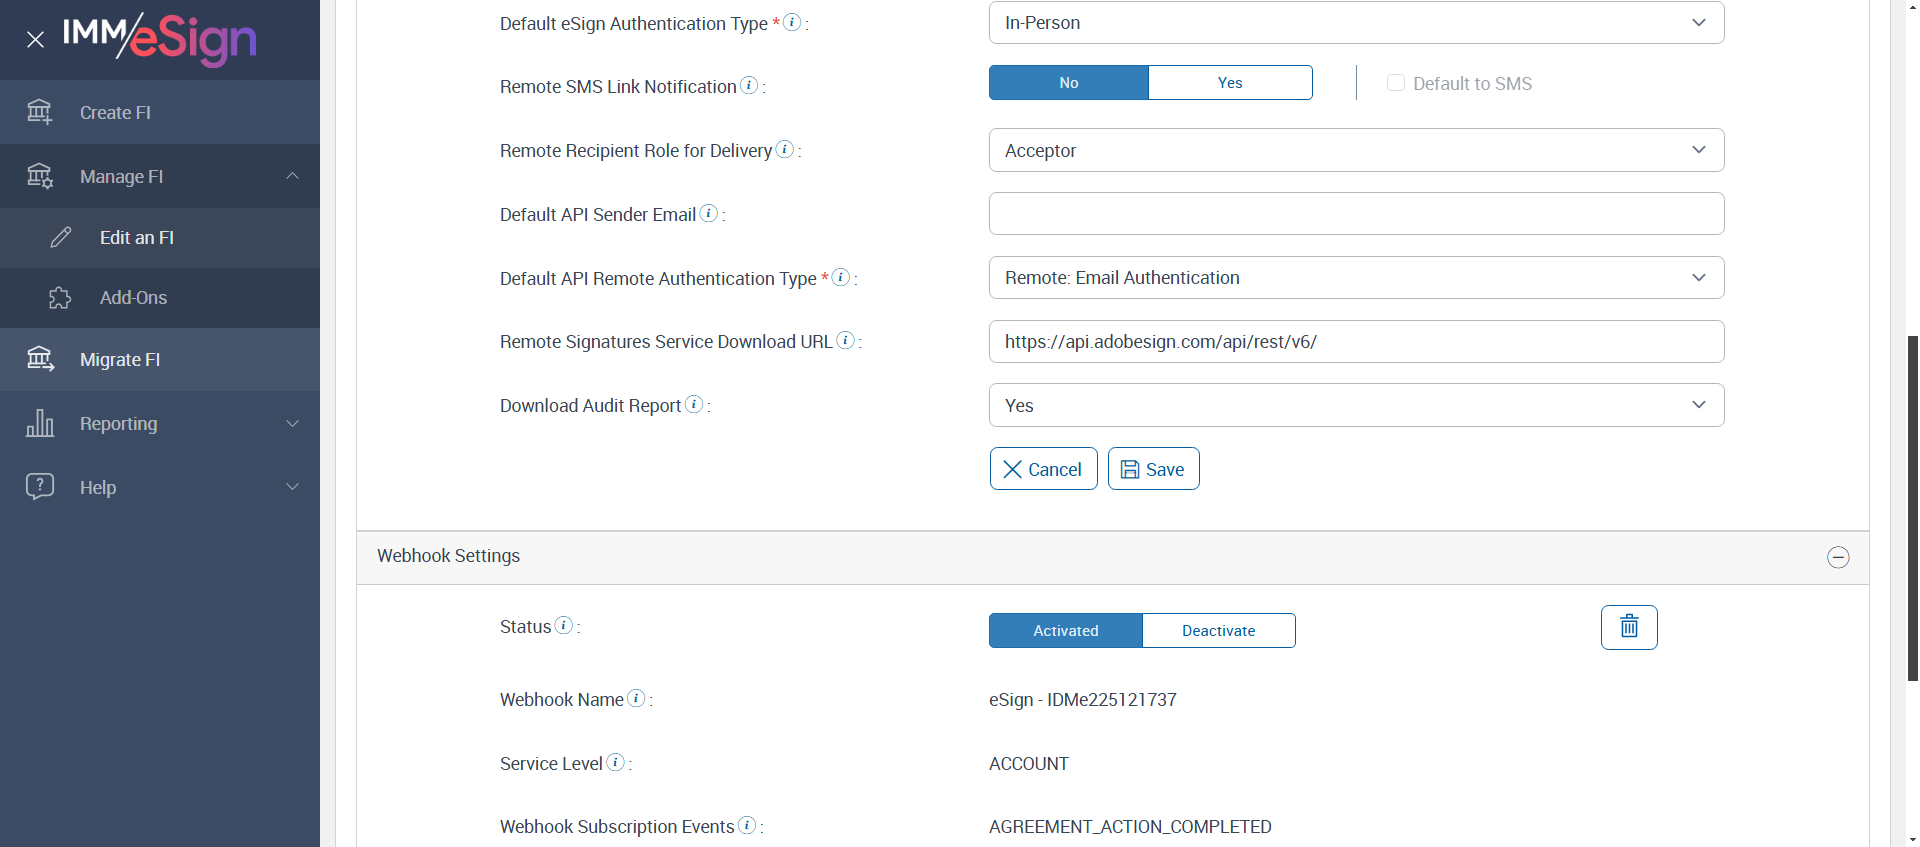
Task: Close the sidebar with the X icon
Action: 35,40
